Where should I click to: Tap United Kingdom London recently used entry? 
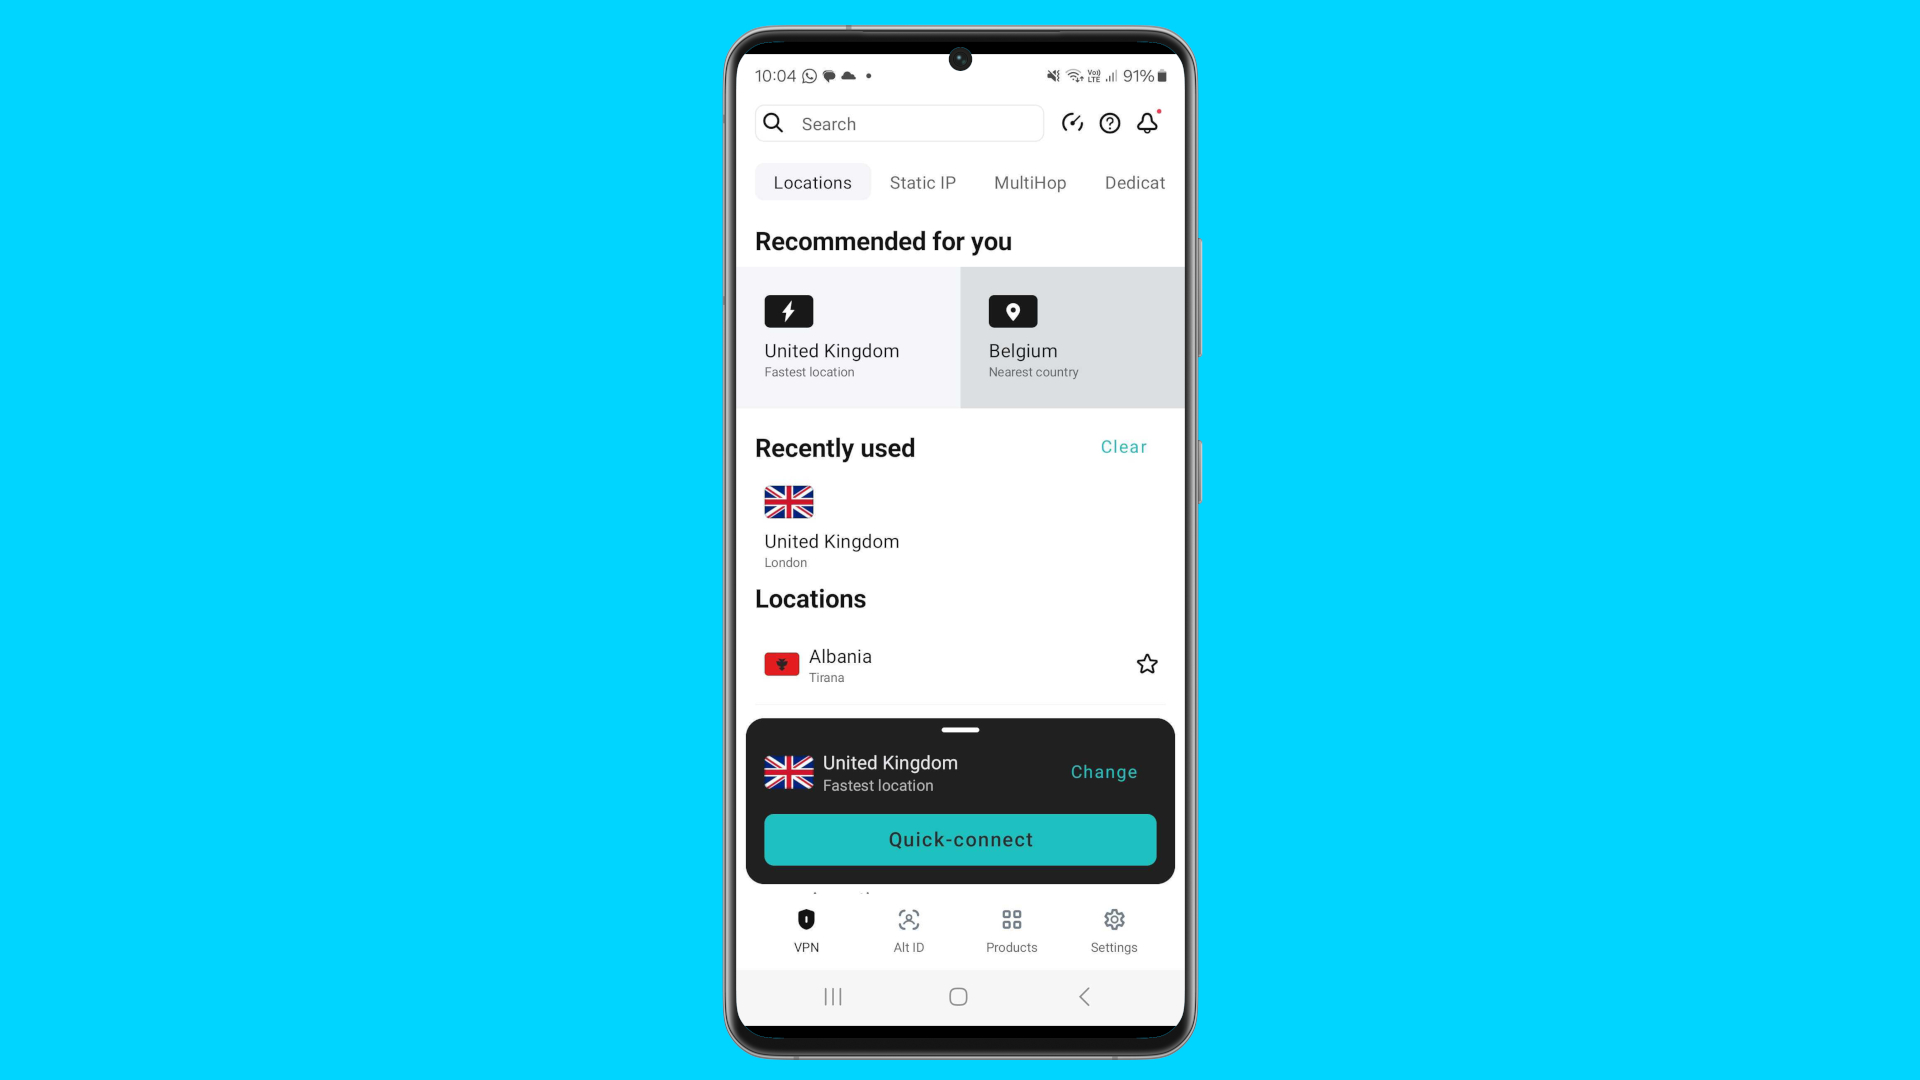pos(831,526)
